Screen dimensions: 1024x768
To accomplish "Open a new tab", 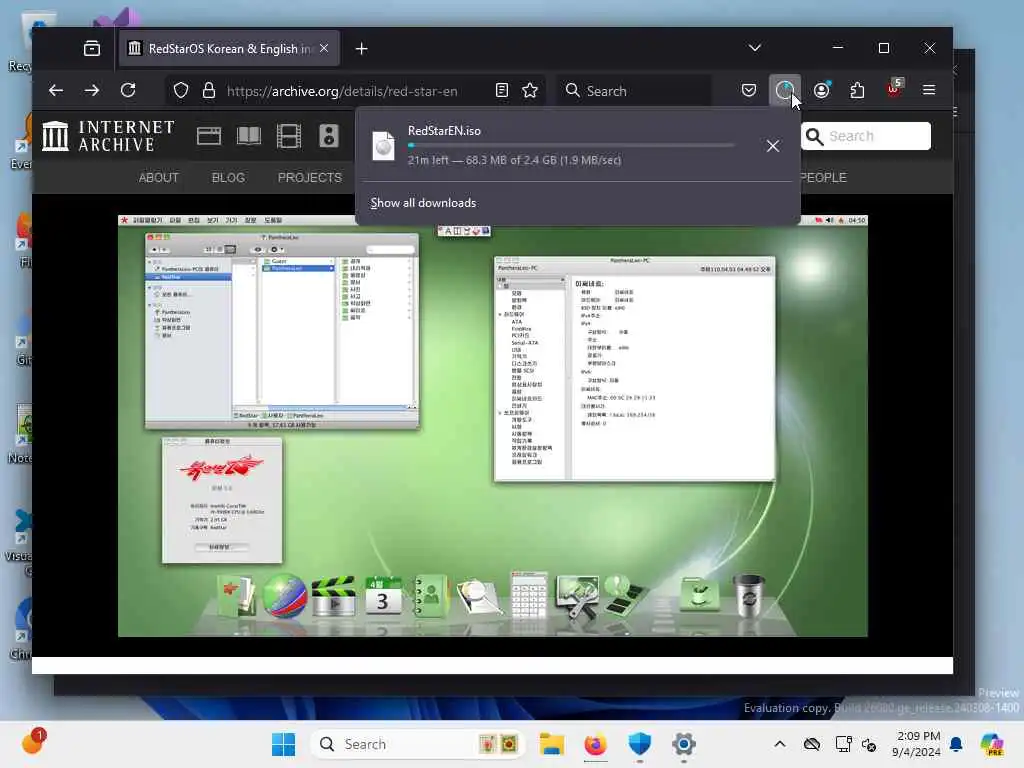I will pos(361,49).
